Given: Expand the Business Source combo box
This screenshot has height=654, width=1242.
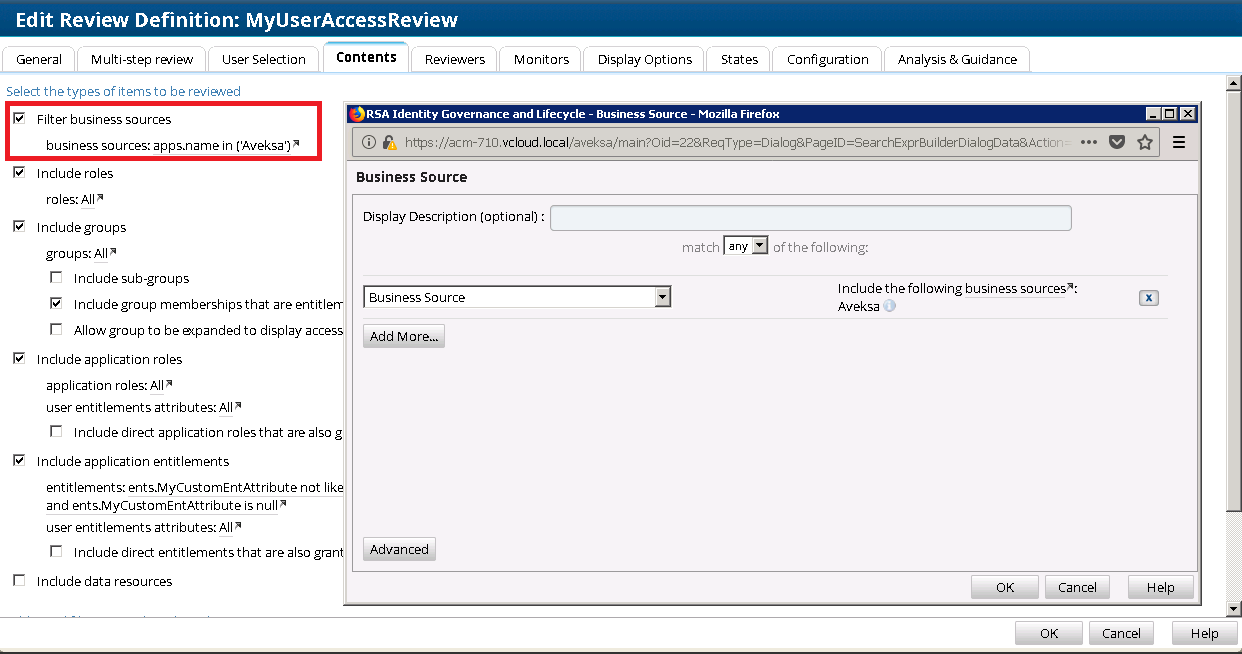Looking at the screenshot, I should [661, 297].
